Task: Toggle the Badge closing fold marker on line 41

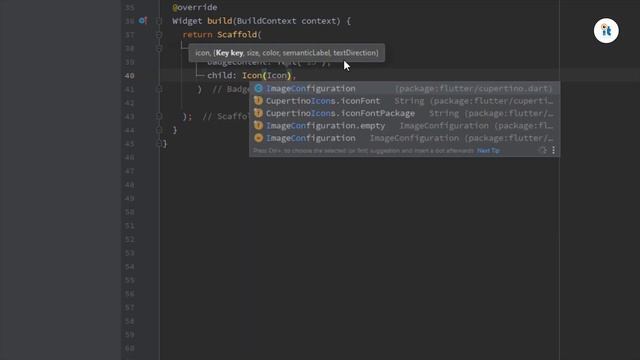Action: (x=159, y=89)
